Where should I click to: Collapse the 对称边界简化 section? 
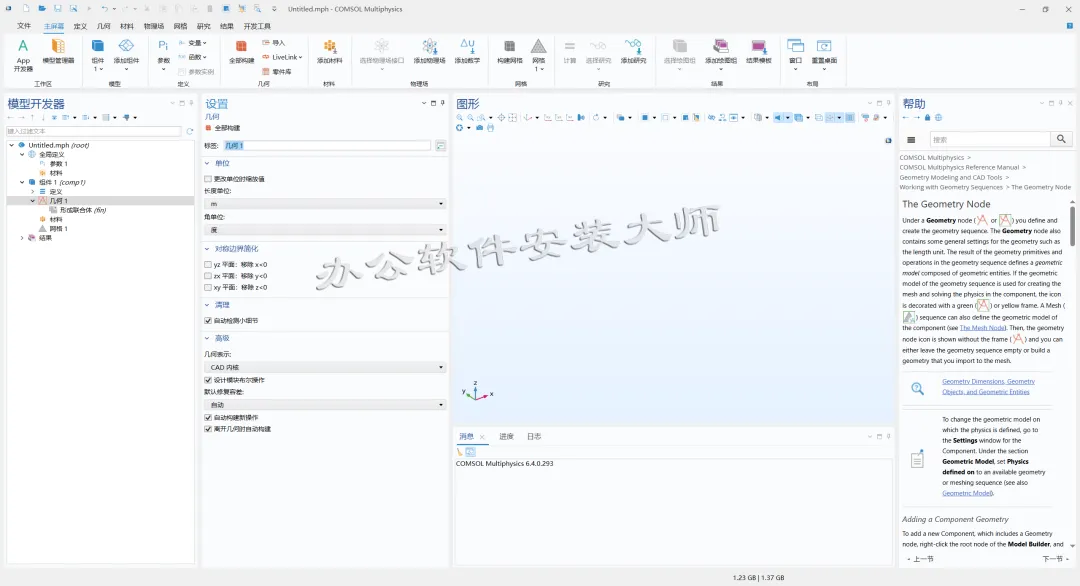point(207,249)
